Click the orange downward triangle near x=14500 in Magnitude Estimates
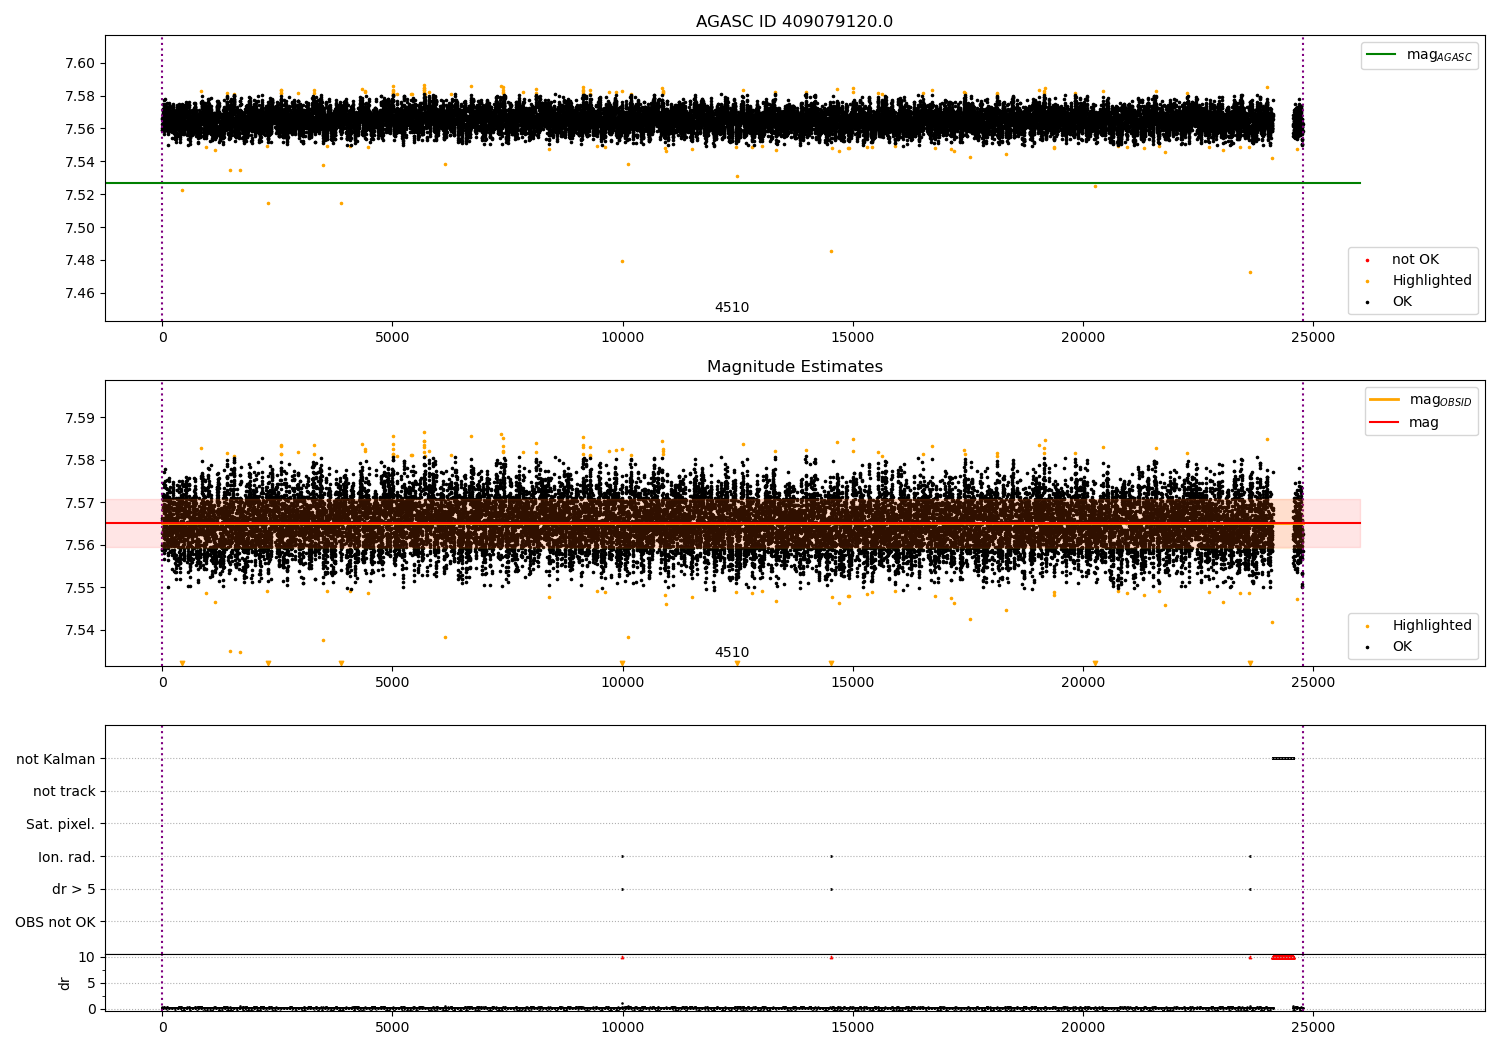 831,663
